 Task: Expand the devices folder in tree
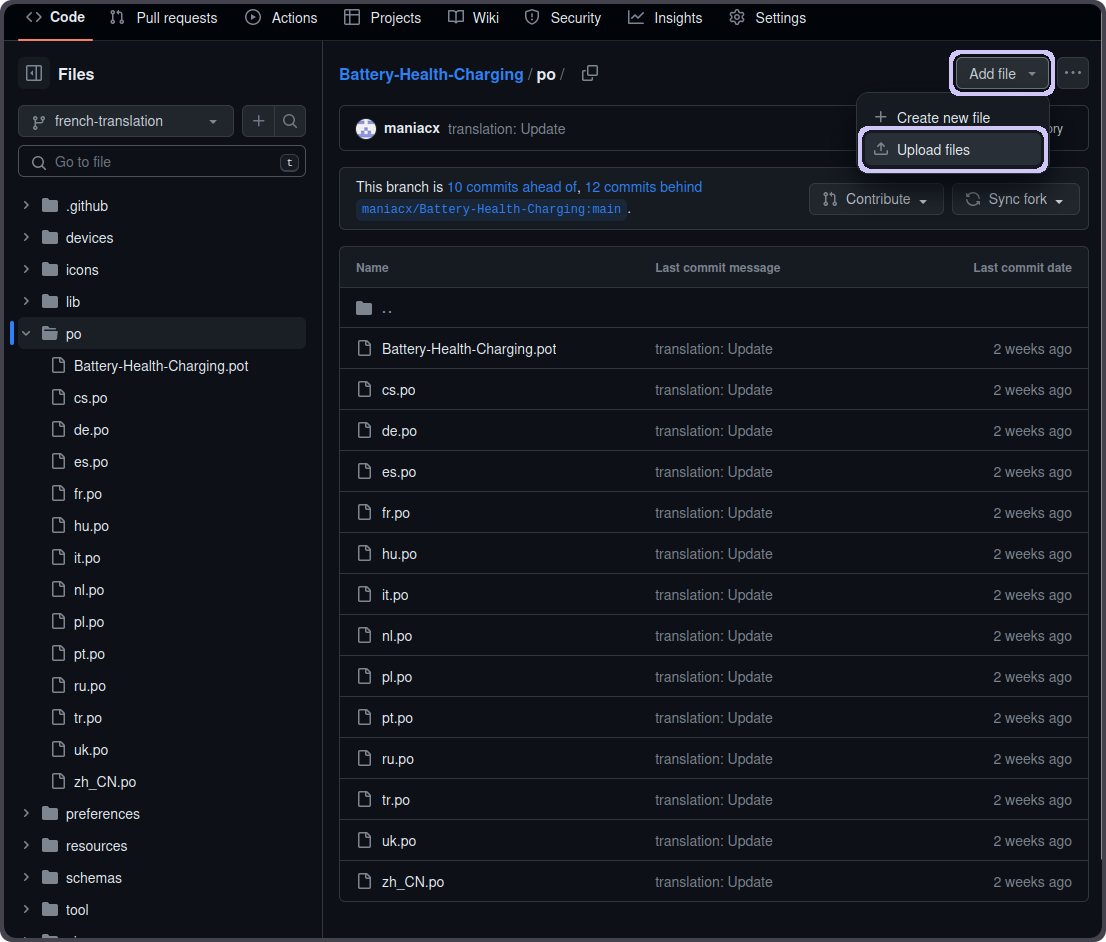pyautogui.click(x=26, y=238)
